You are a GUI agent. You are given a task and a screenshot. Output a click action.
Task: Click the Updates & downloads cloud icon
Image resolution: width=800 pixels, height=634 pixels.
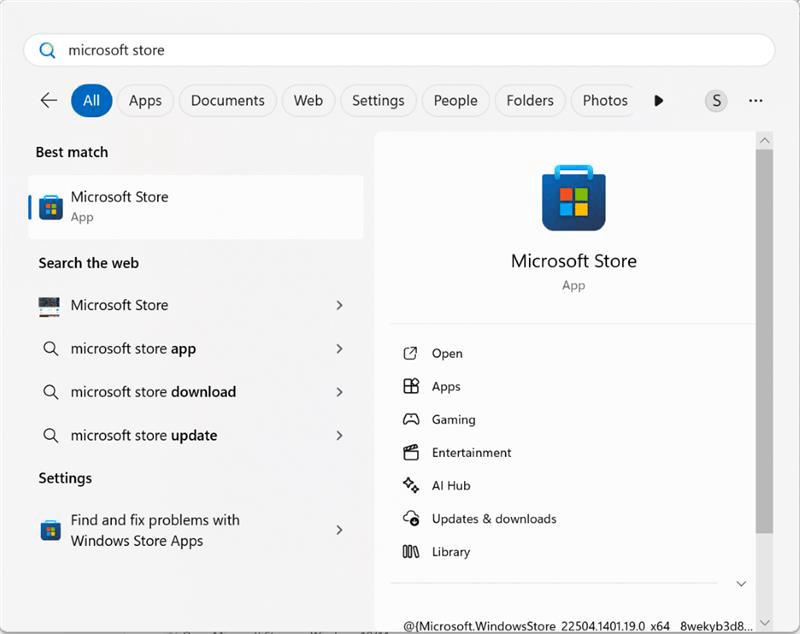pos(411,518)
